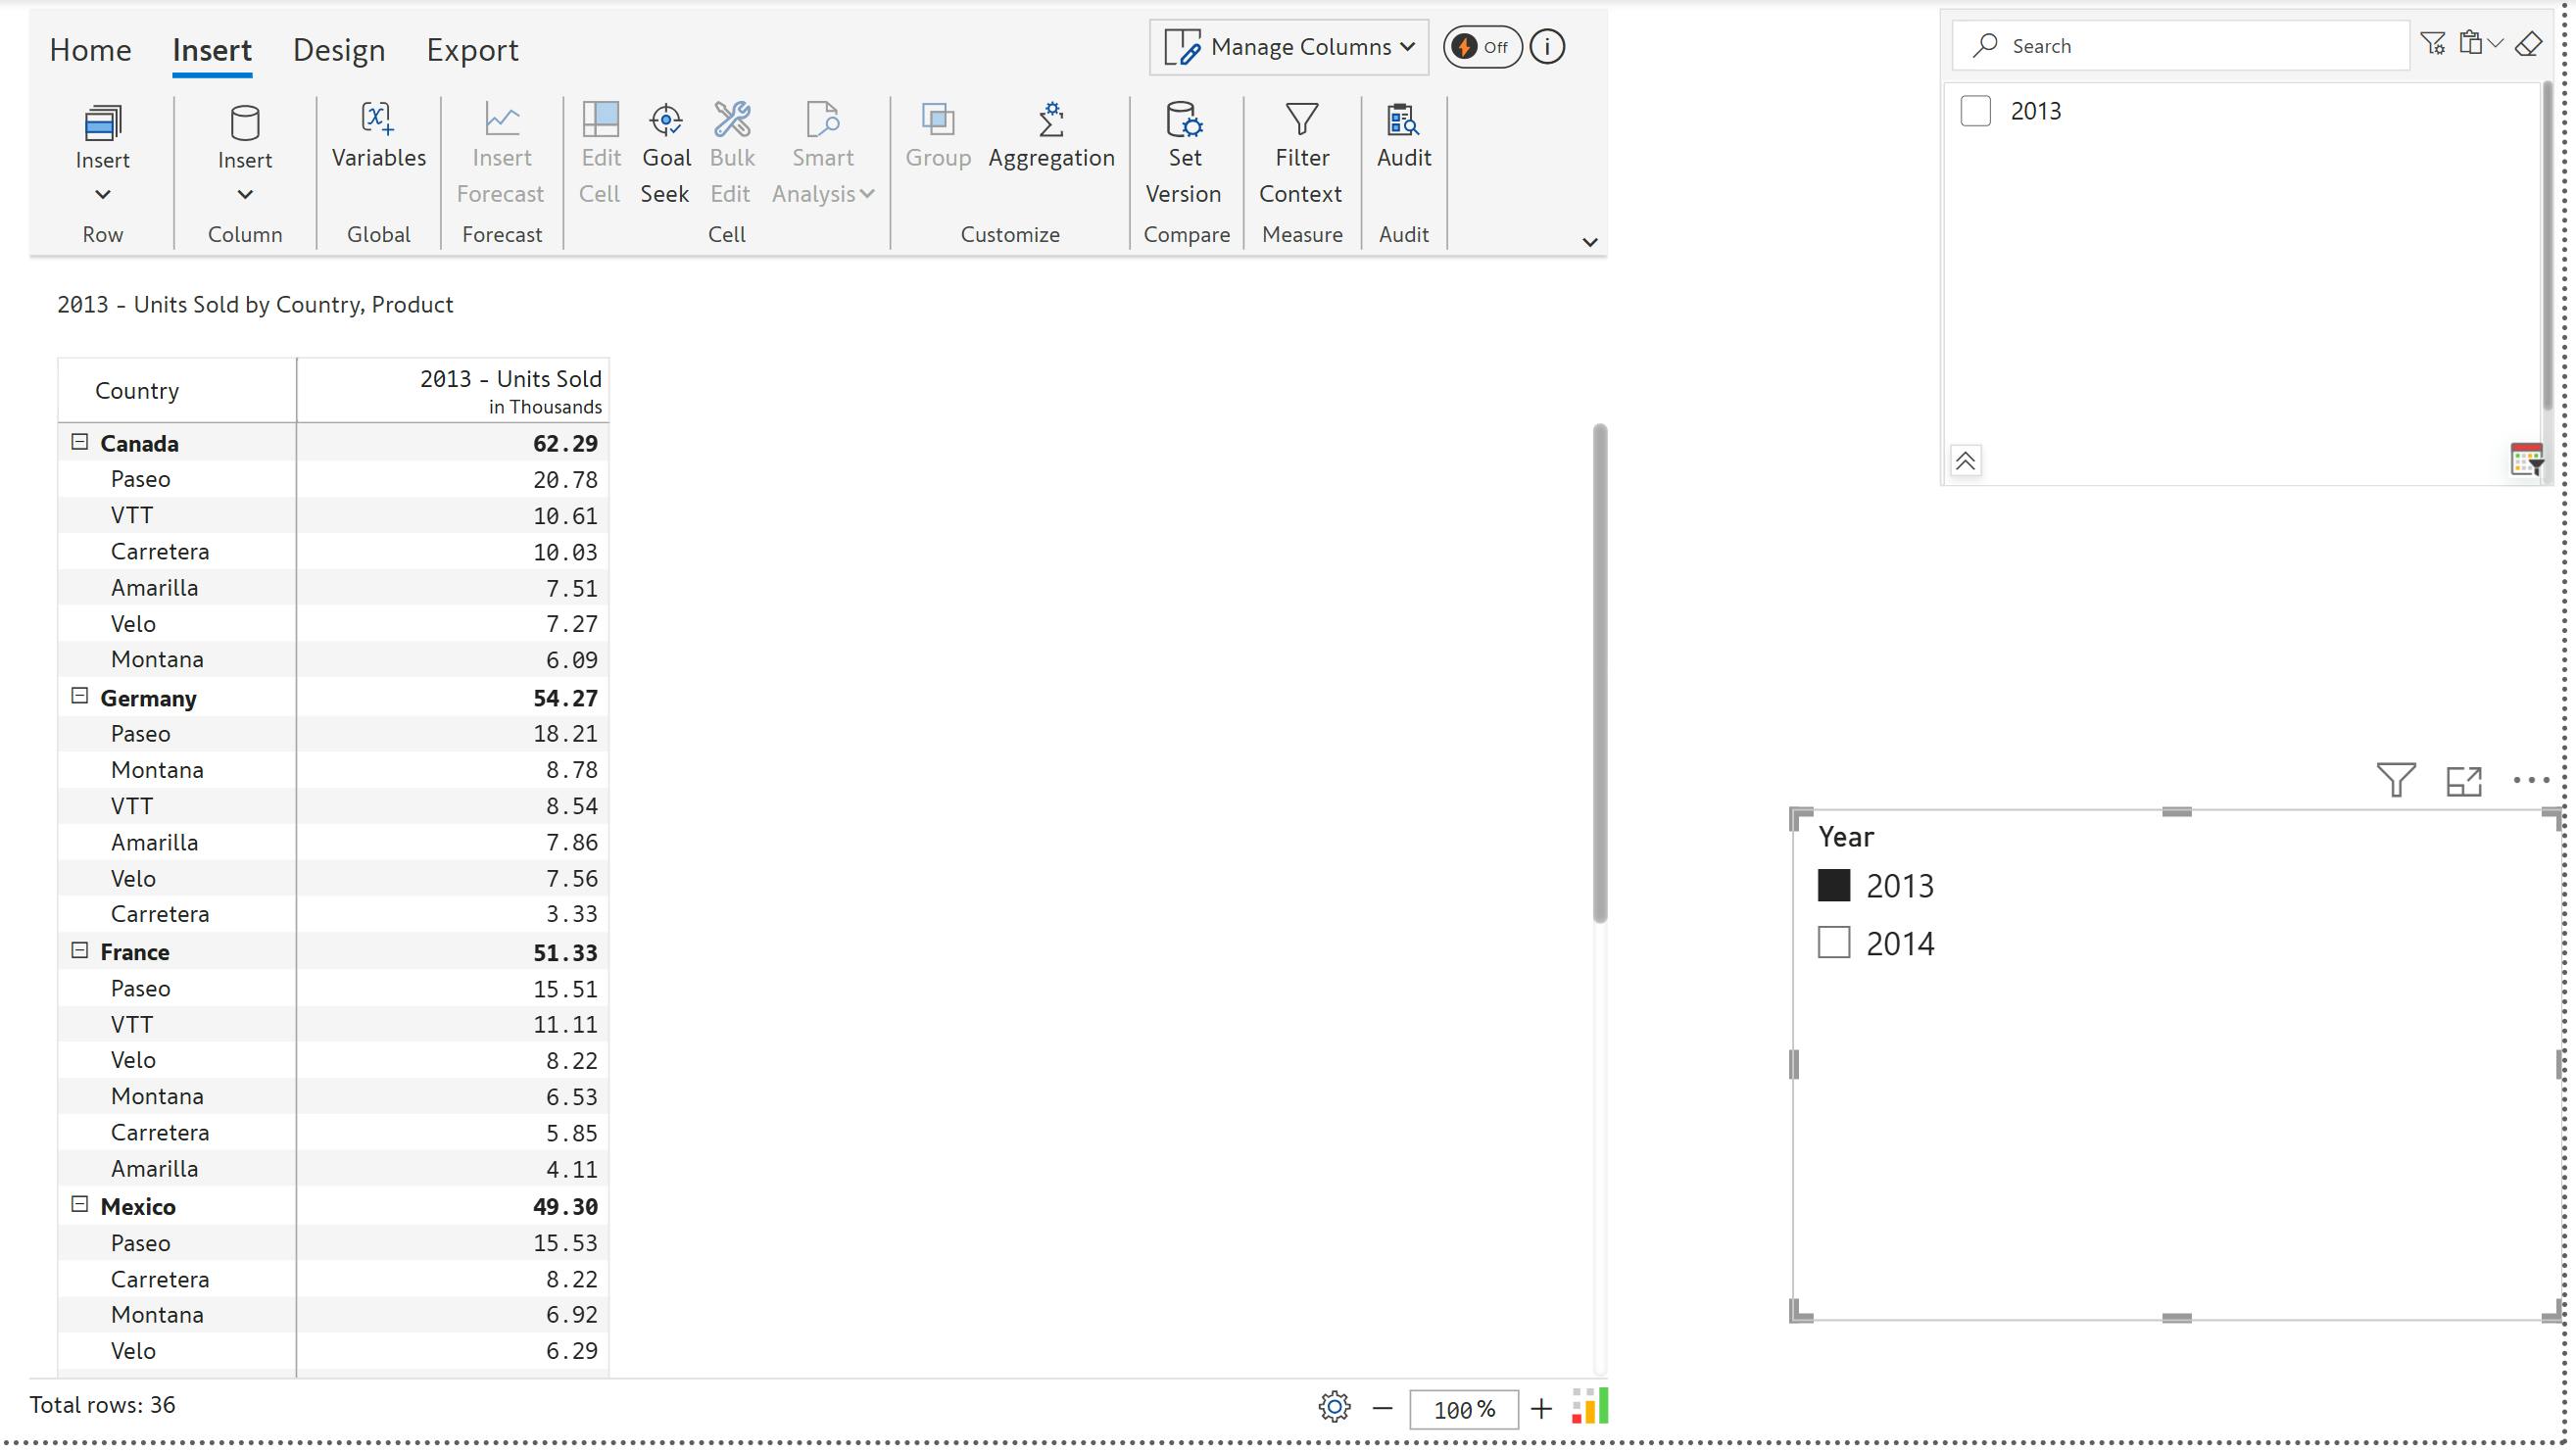Click the Aggregation icon

tap(1050, 121)
